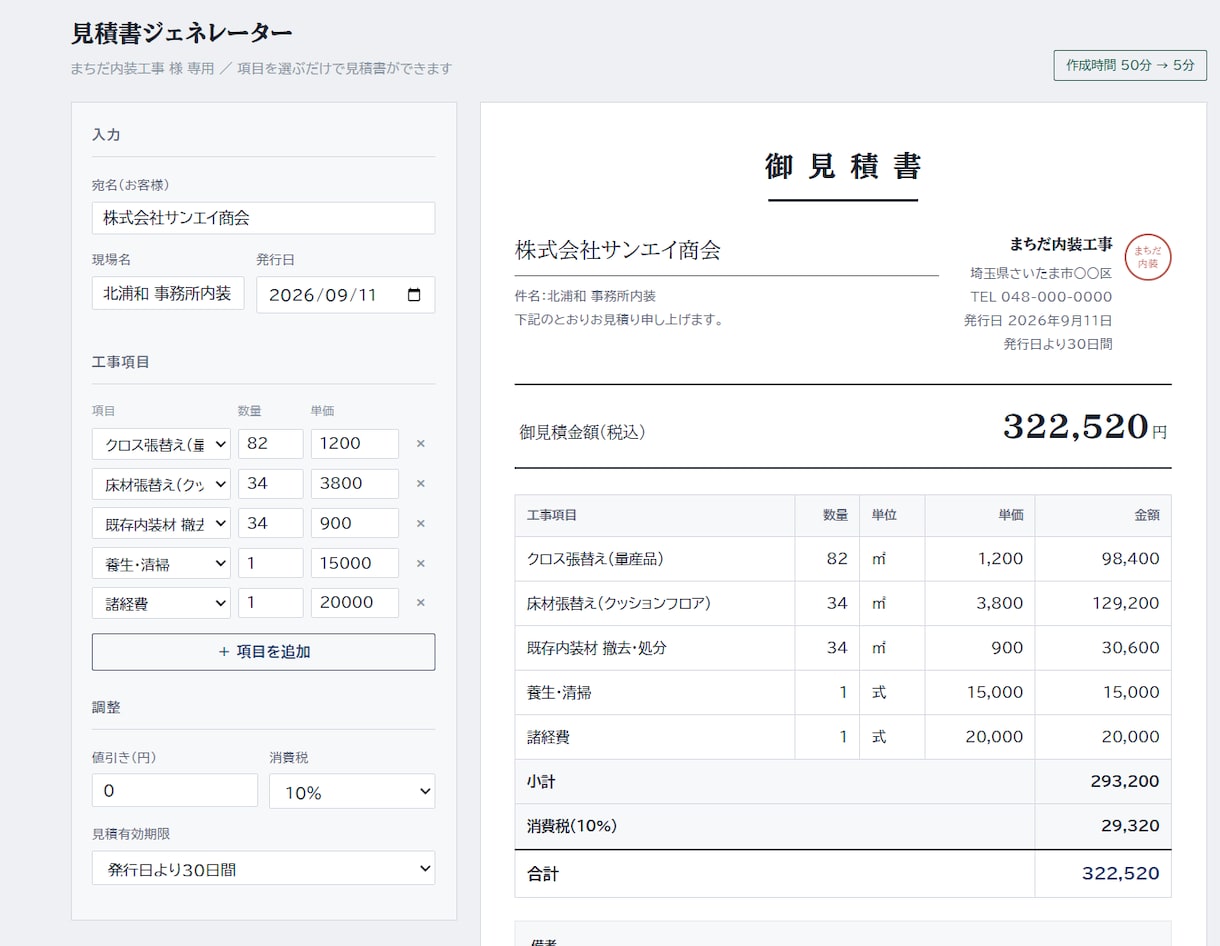This screenshot has height=946, width=1220.
Task: Edit the 宛名 customer name field
Action: 263,218
